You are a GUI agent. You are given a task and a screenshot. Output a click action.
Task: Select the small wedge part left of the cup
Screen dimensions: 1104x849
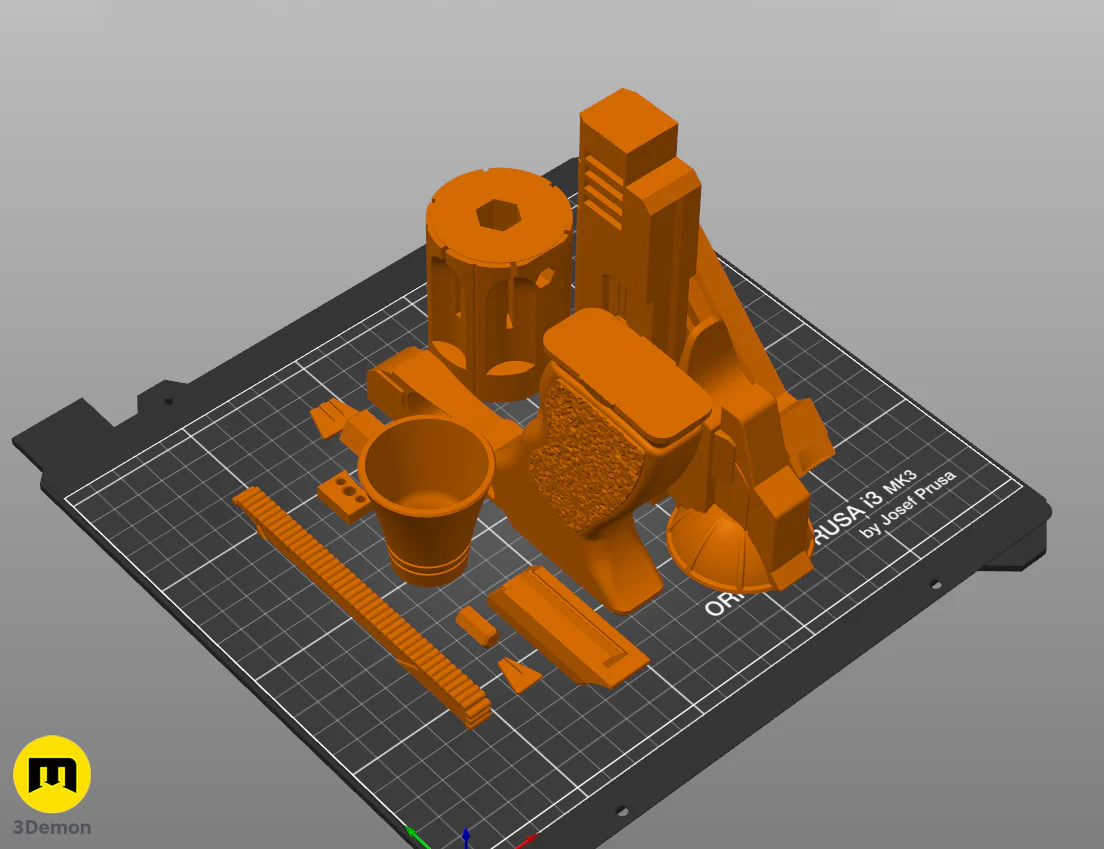pos(330,417)
